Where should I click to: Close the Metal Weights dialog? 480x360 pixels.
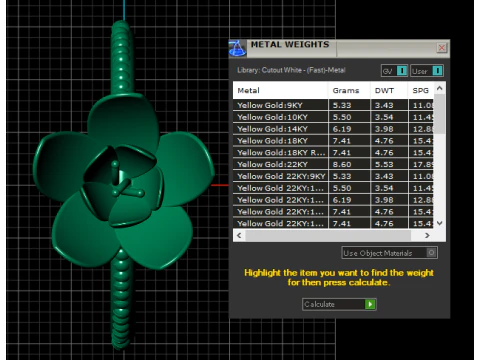pyautogui.click(x=442, y=48)
